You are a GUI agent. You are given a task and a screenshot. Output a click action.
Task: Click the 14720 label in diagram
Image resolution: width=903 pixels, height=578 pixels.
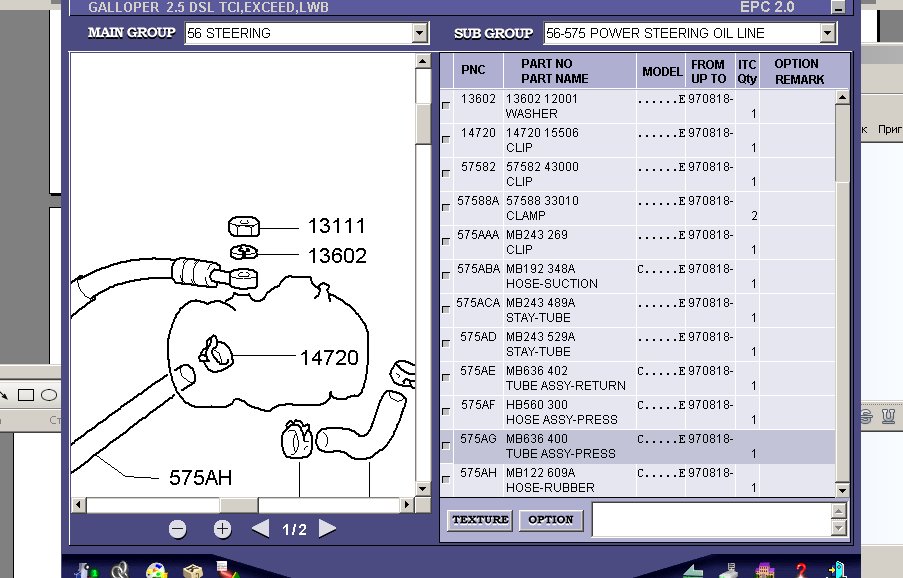pos(329,358)
